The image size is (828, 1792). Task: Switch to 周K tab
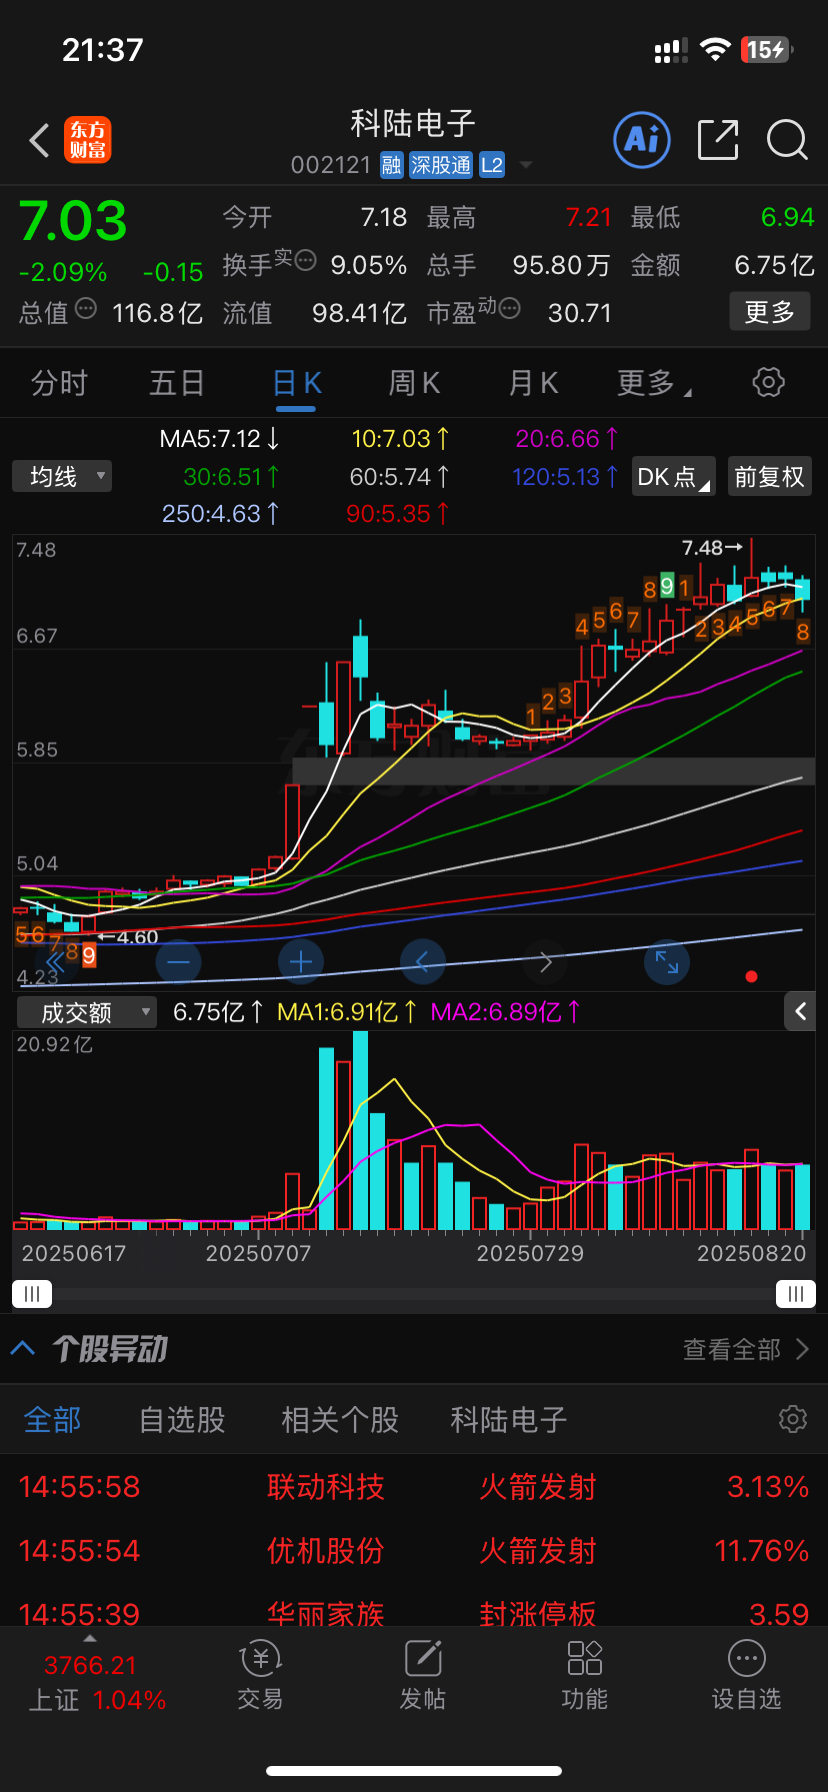414,383
